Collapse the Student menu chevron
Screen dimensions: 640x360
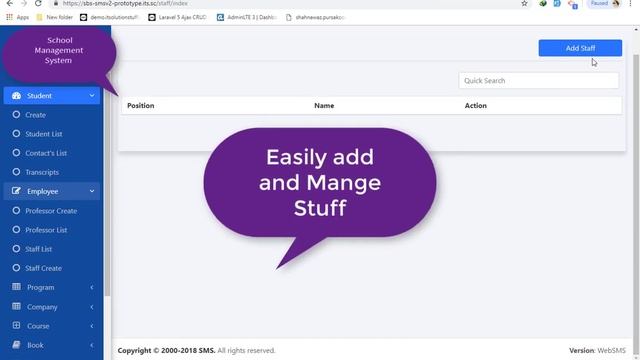click(92, 96)
